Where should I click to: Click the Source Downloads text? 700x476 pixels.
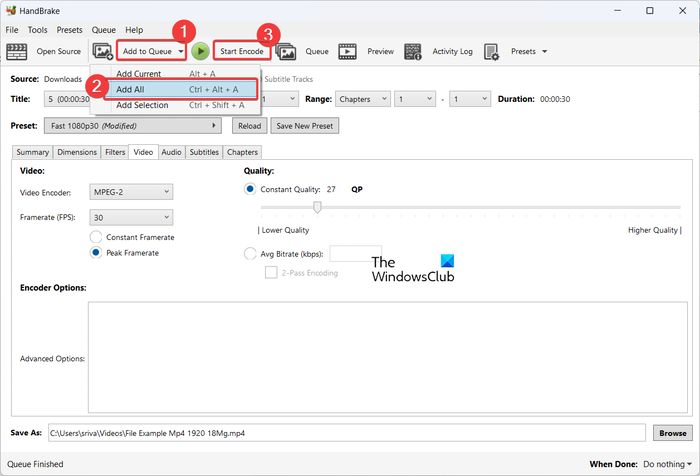[63, 79]
